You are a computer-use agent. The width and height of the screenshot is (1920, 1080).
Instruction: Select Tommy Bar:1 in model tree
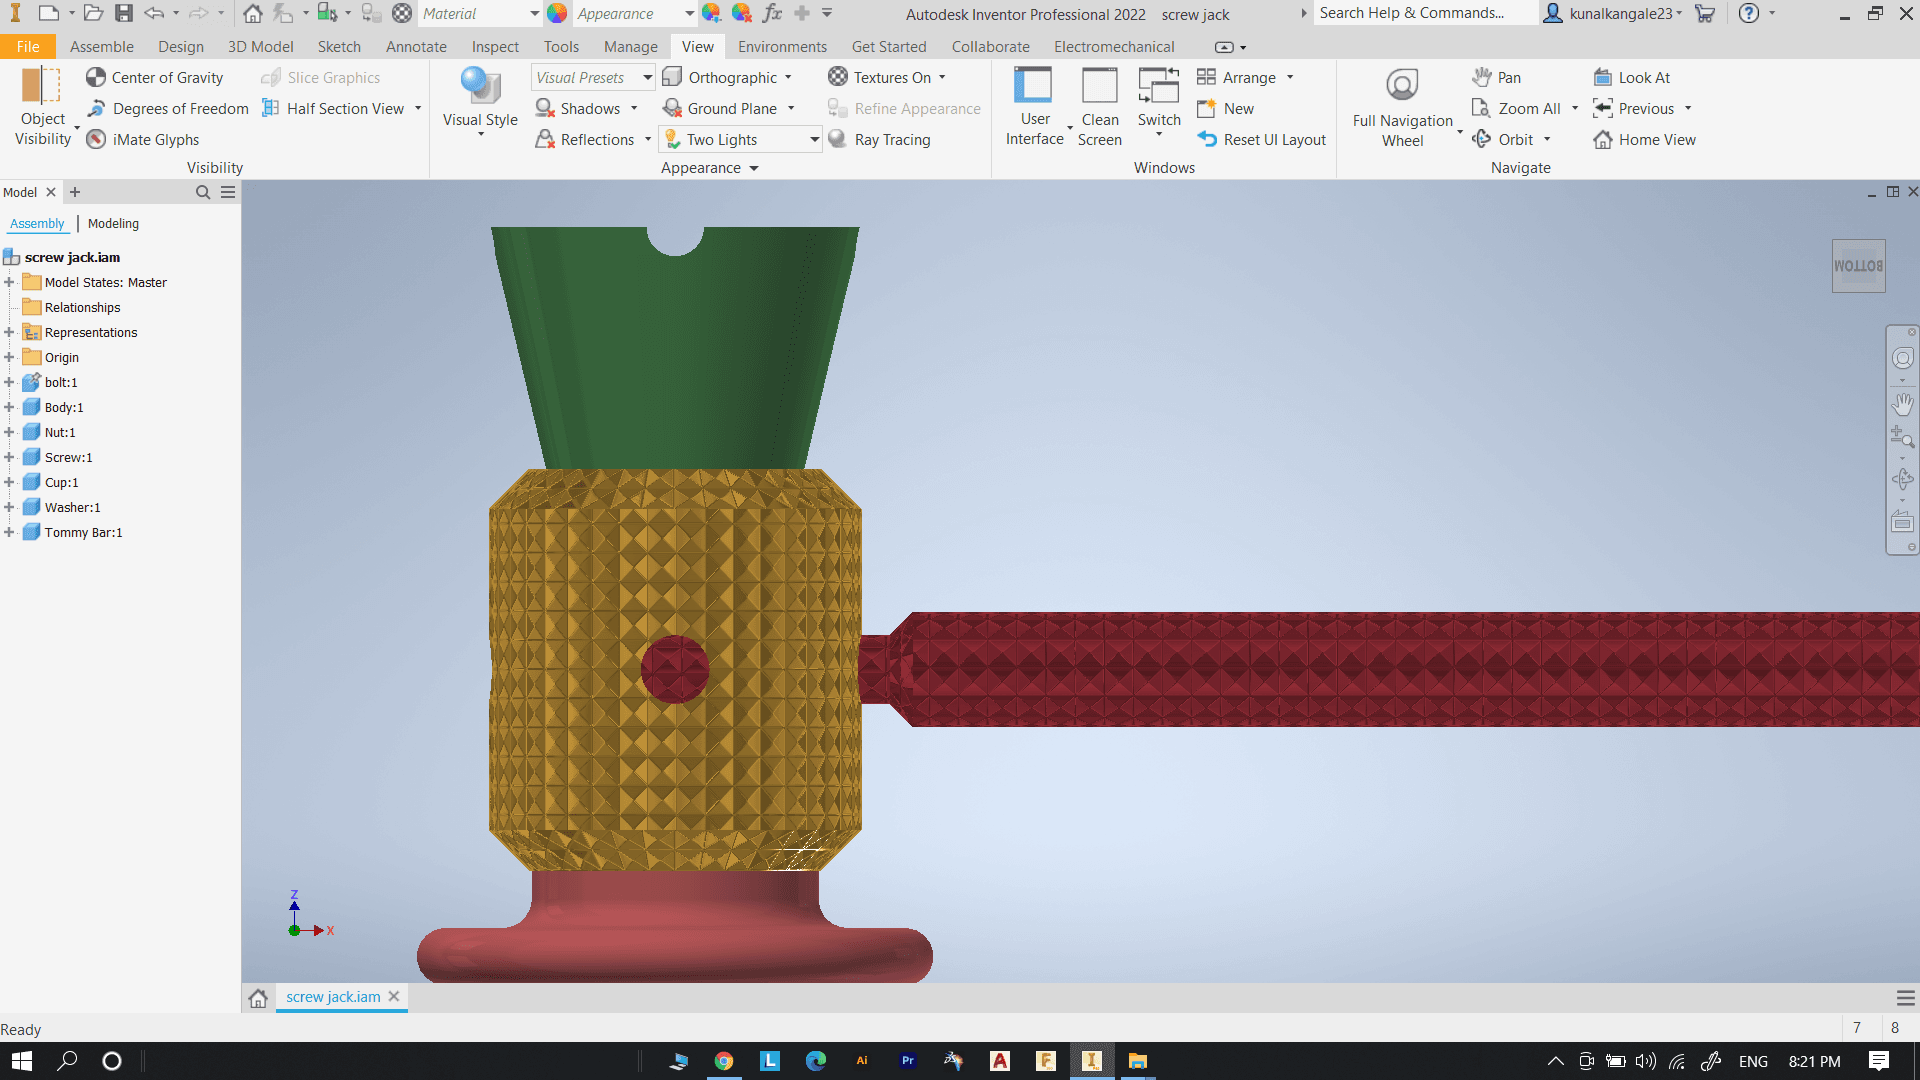click(83, 531)
